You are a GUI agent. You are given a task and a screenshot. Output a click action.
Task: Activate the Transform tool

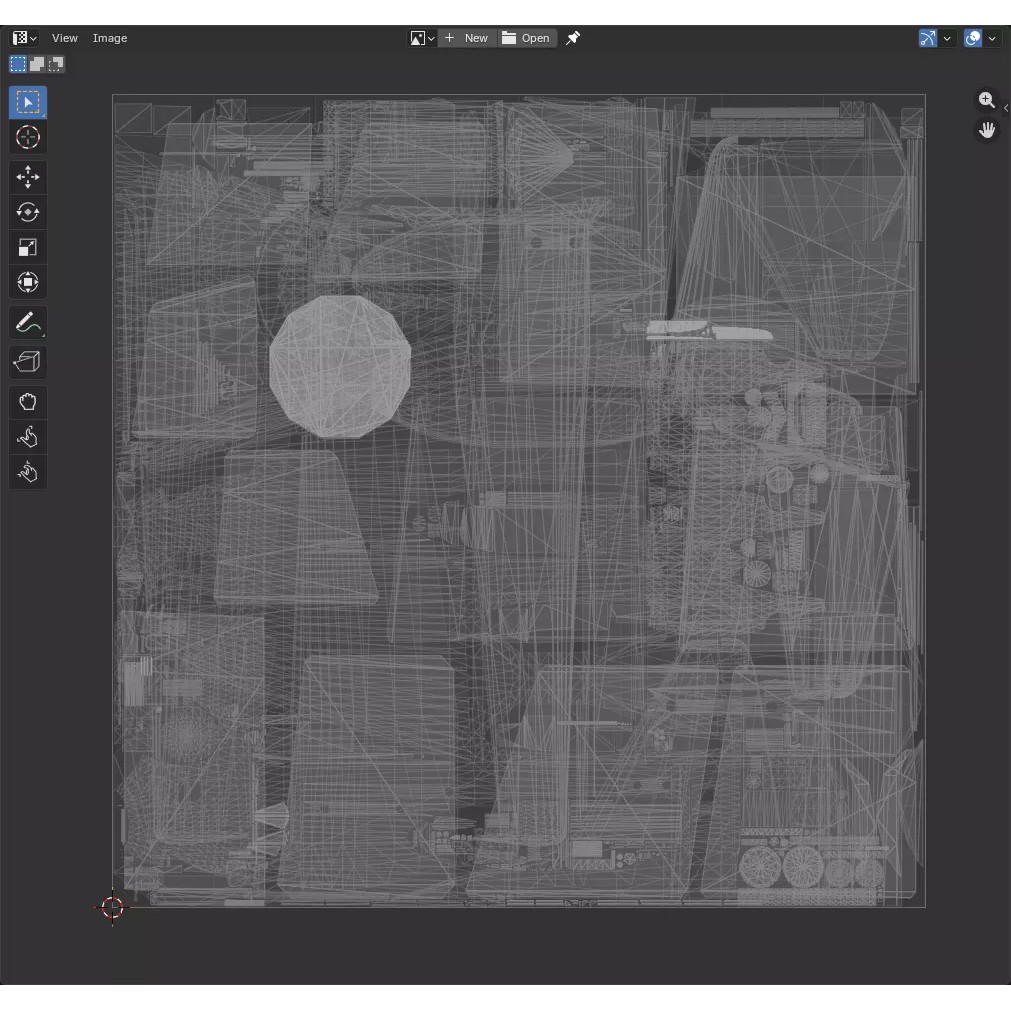pos(28,283)
